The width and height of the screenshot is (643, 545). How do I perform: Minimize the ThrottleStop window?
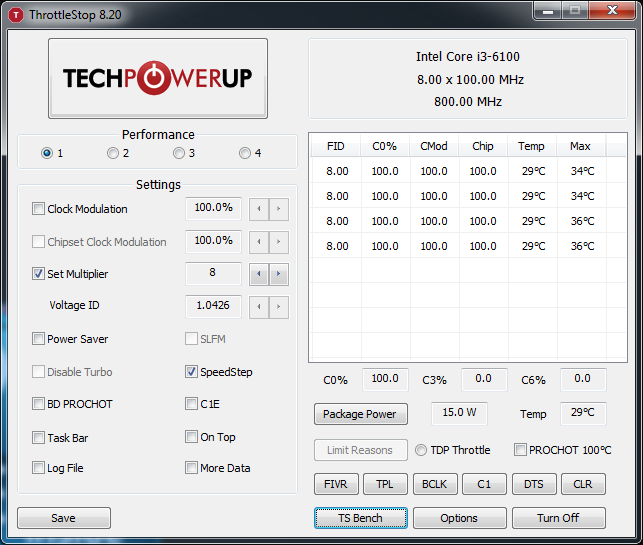click(x=547, y=11)
